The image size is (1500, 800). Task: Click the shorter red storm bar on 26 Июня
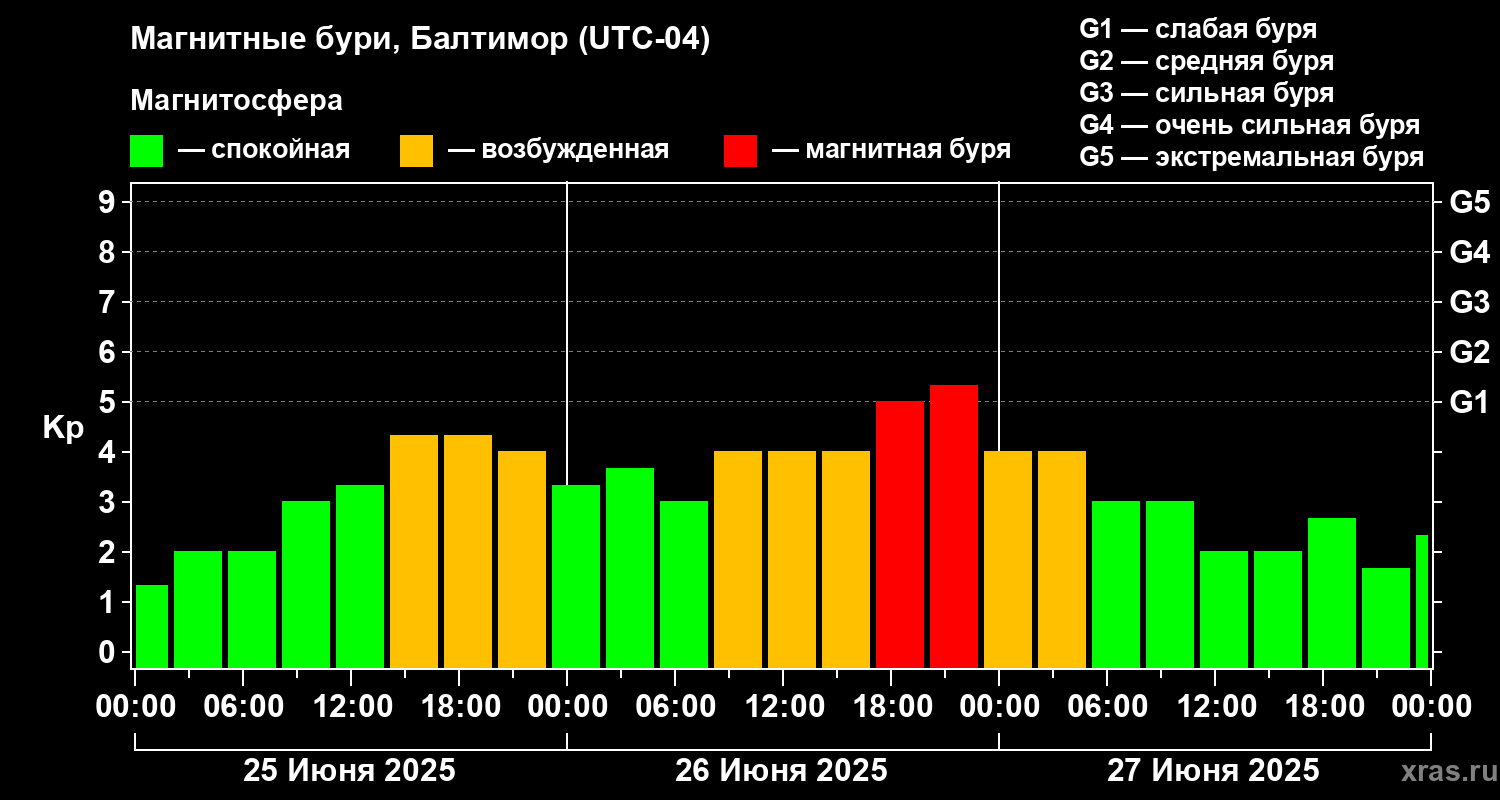tap(900, 534)
